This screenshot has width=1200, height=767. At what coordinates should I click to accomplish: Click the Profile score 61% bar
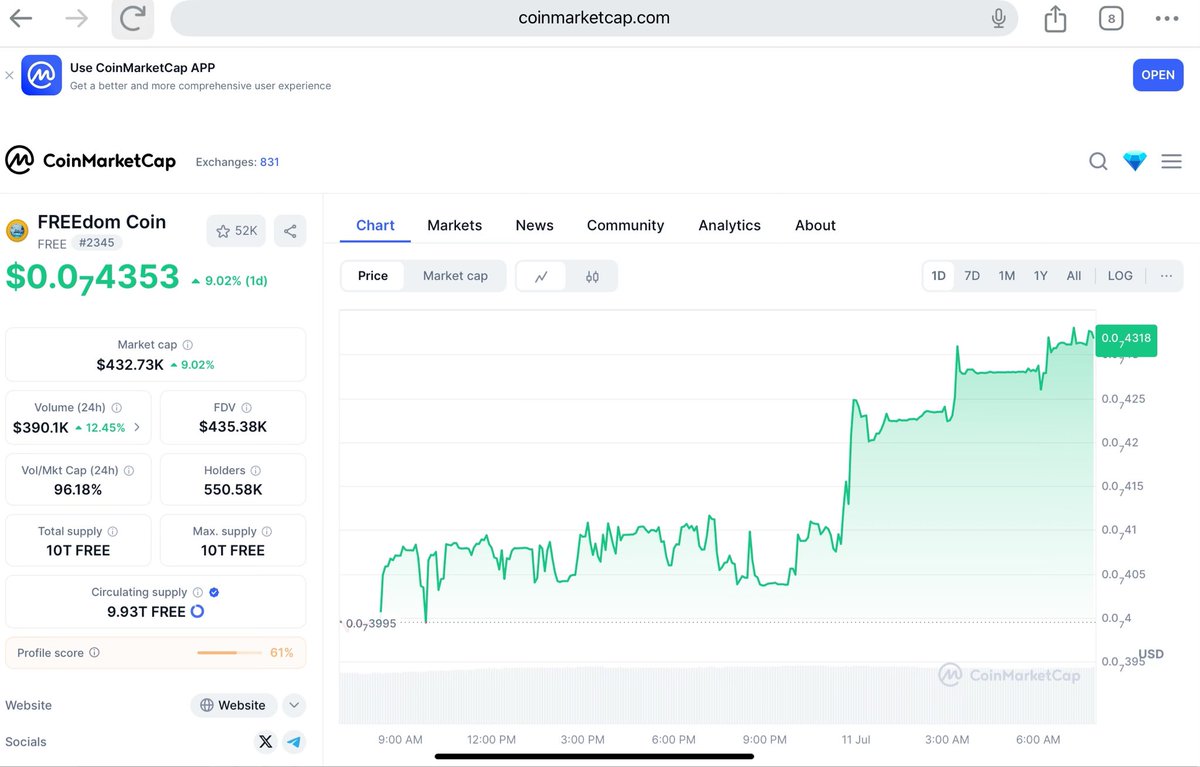230,653
